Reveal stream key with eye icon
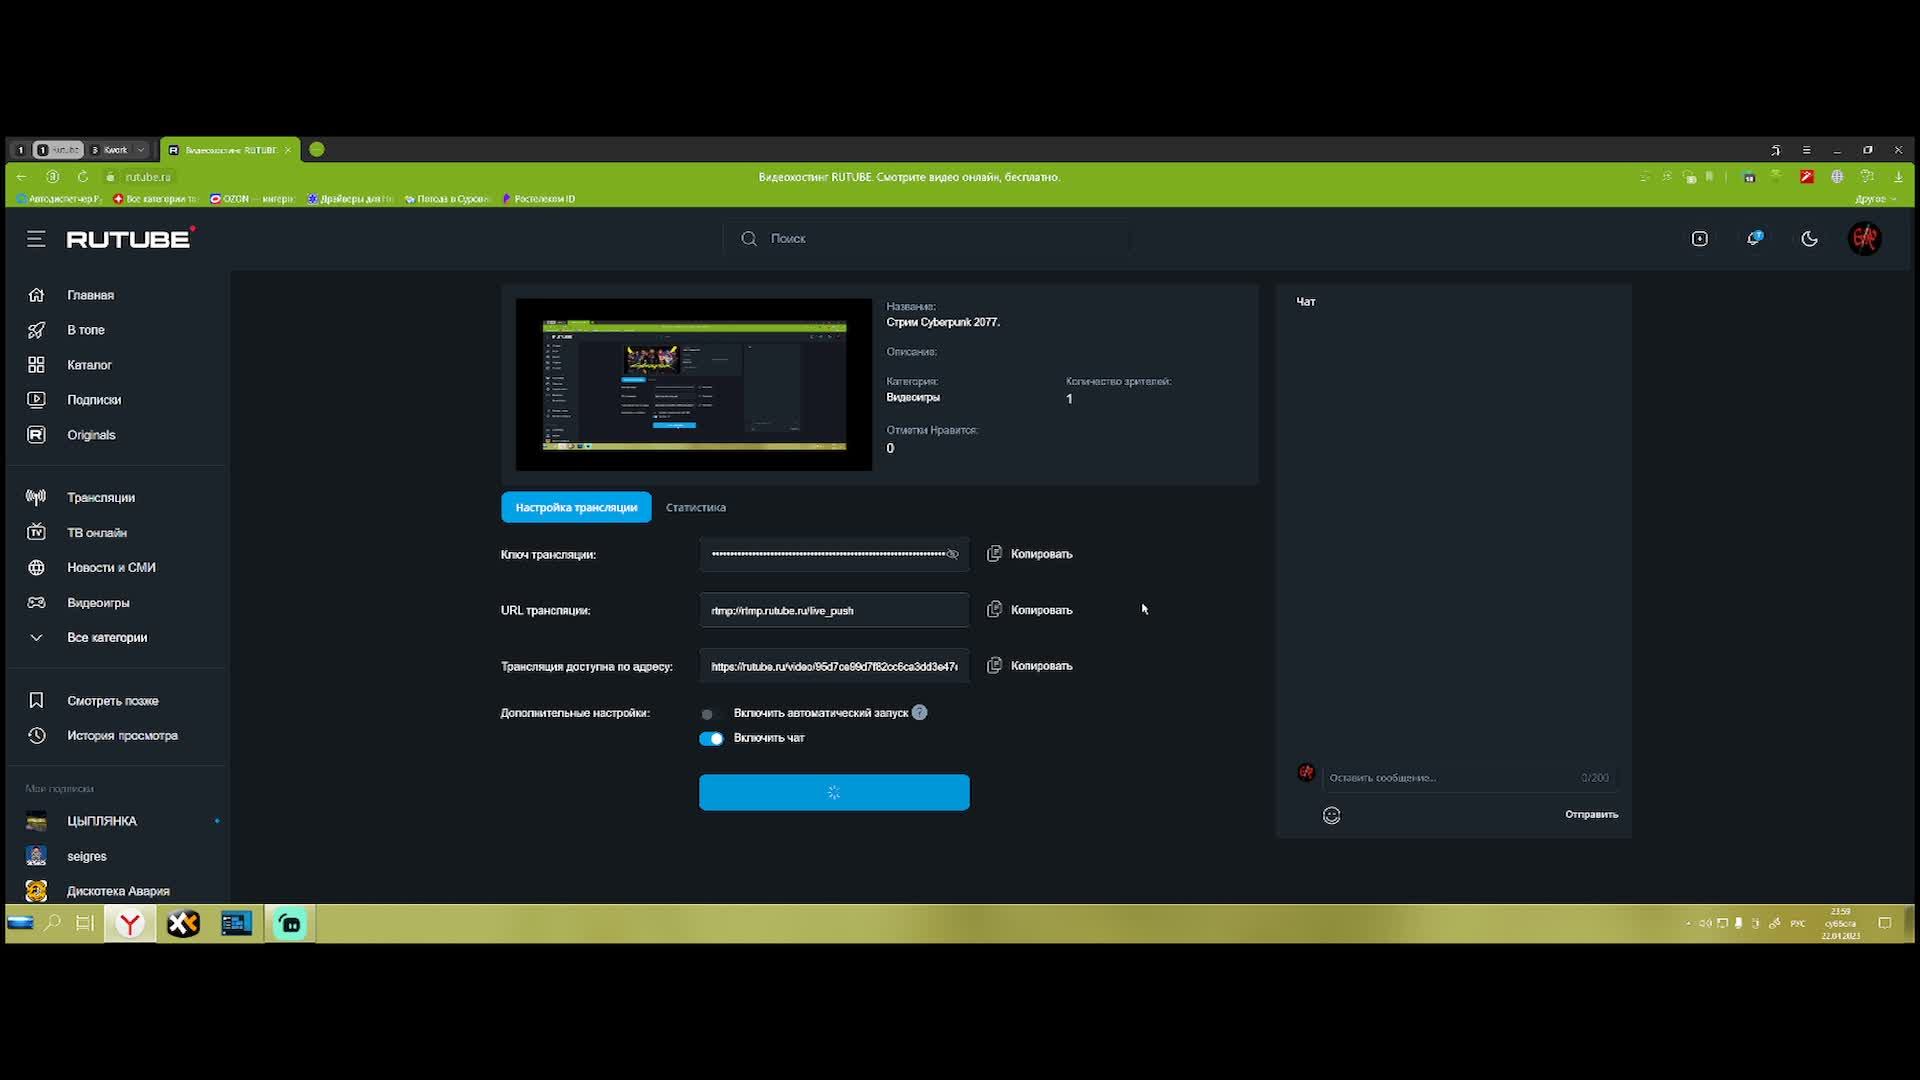 [x=953, y=554]
